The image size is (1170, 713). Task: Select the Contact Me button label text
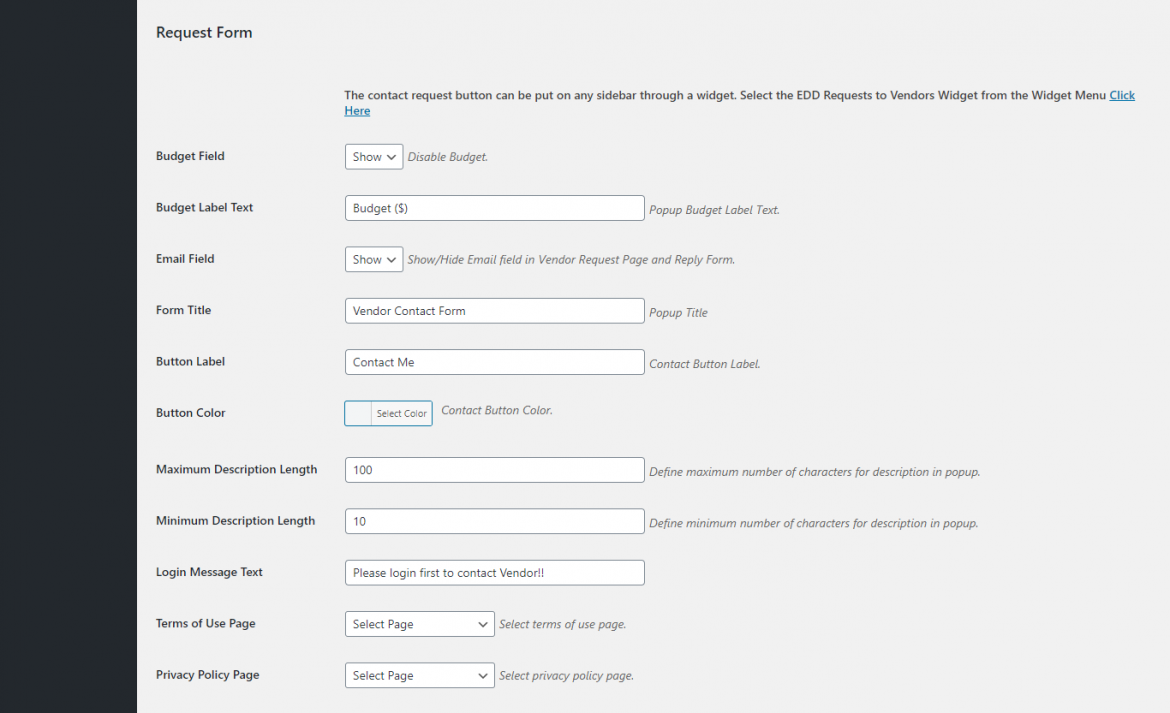494,361
